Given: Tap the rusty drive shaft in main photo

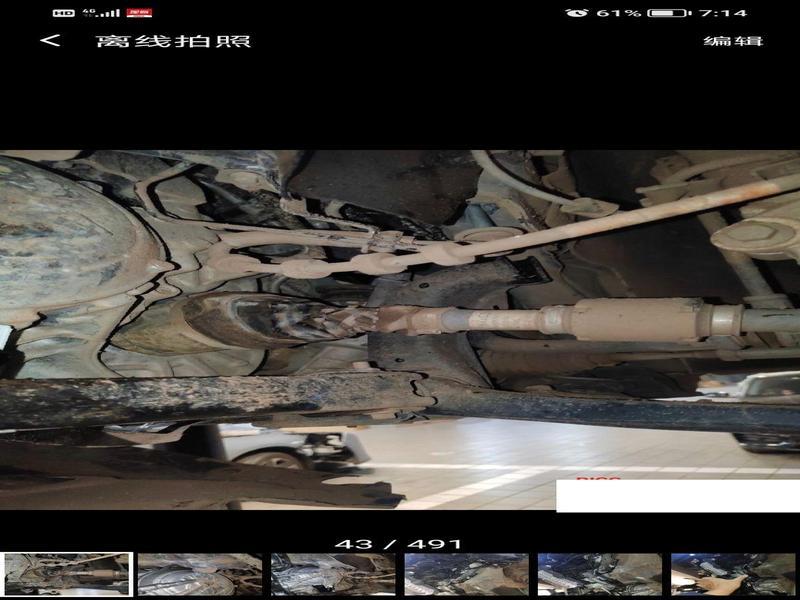Looking at the screenshot, I should pos(560,320).
